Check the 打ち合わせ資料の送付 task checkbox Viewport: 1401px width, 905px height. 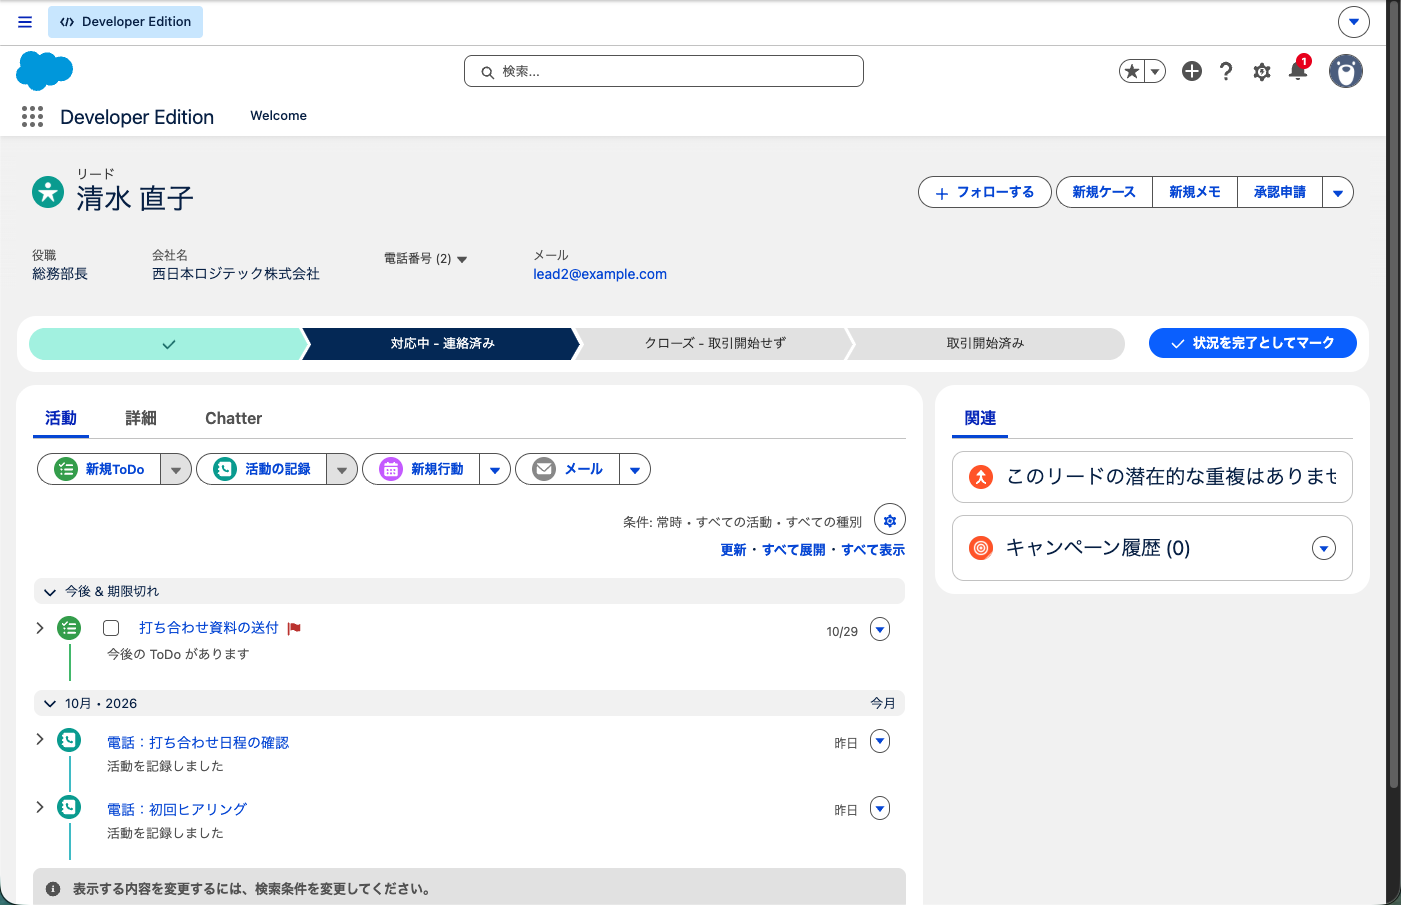[111, 628]
